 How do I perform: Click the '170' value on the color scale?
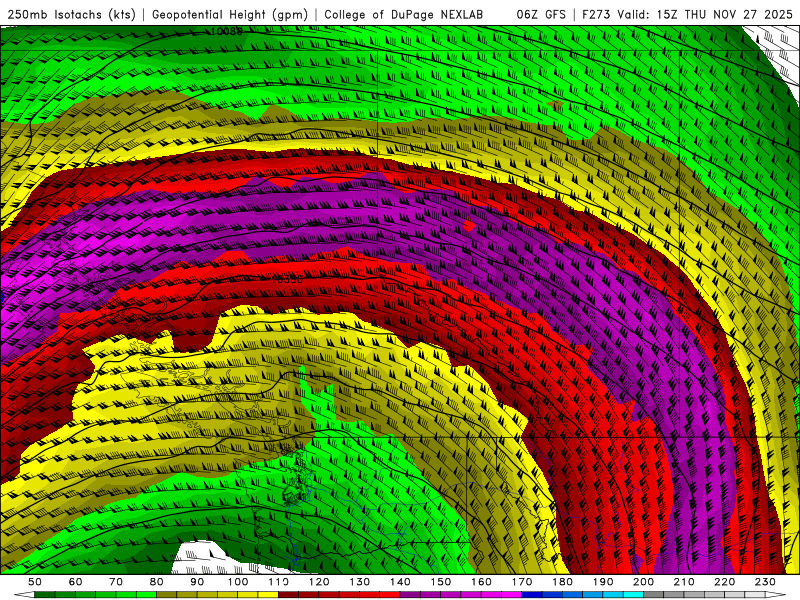[x=522, y=582]
